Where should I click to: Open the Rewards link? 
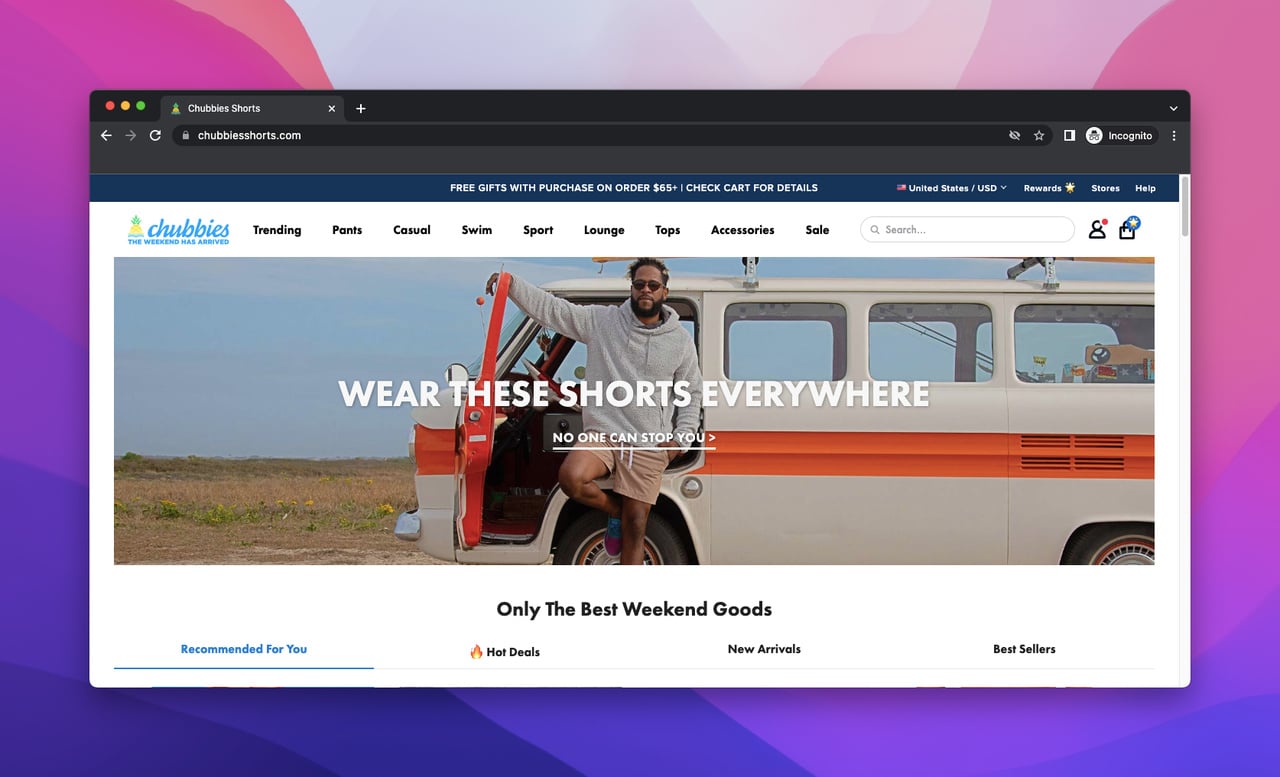[1049, 188]
